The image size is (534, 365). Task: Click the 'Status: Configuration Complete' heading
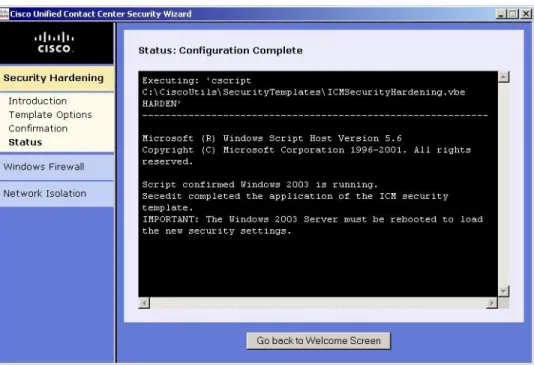click(220, 50)
